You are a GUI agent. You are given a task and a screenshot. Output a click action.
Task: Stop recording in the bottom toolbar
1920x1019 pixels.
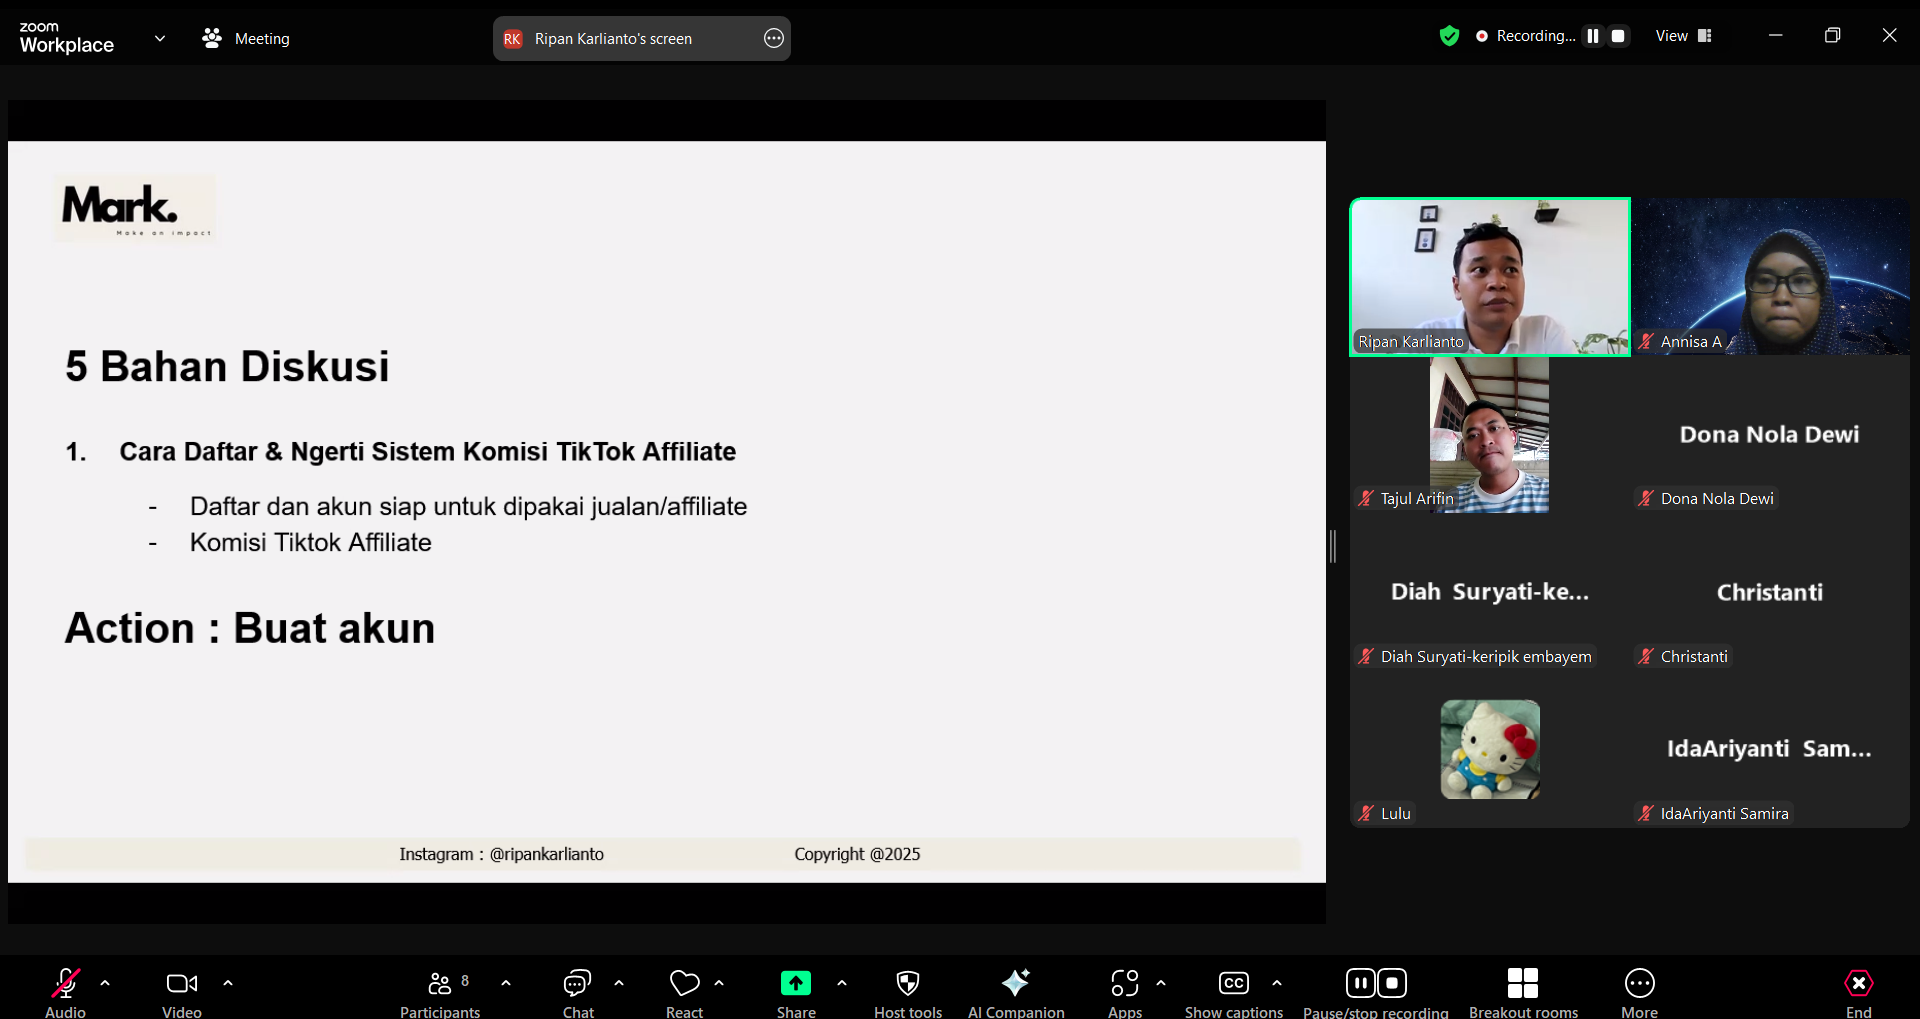(1392, 984)
